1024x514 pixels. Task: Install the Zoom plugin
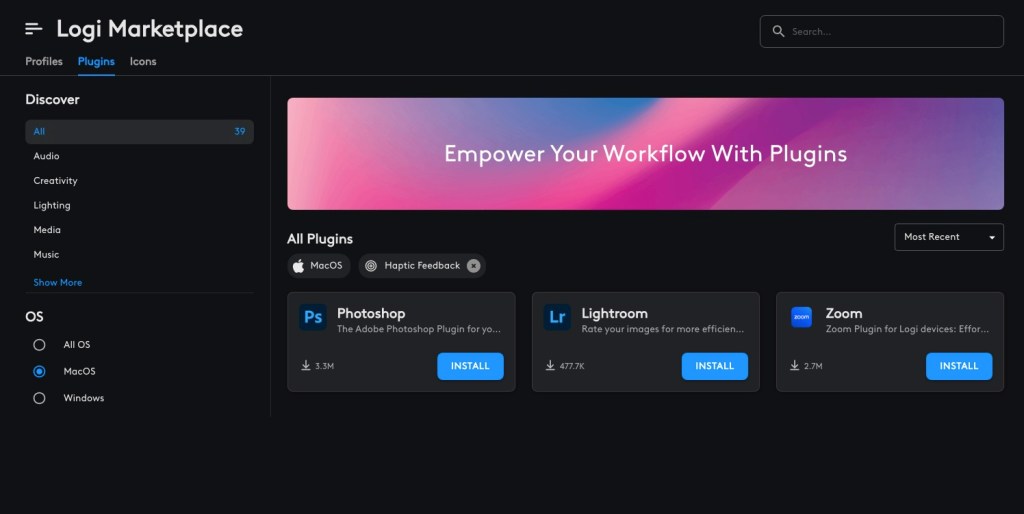[x=959, y=366]
